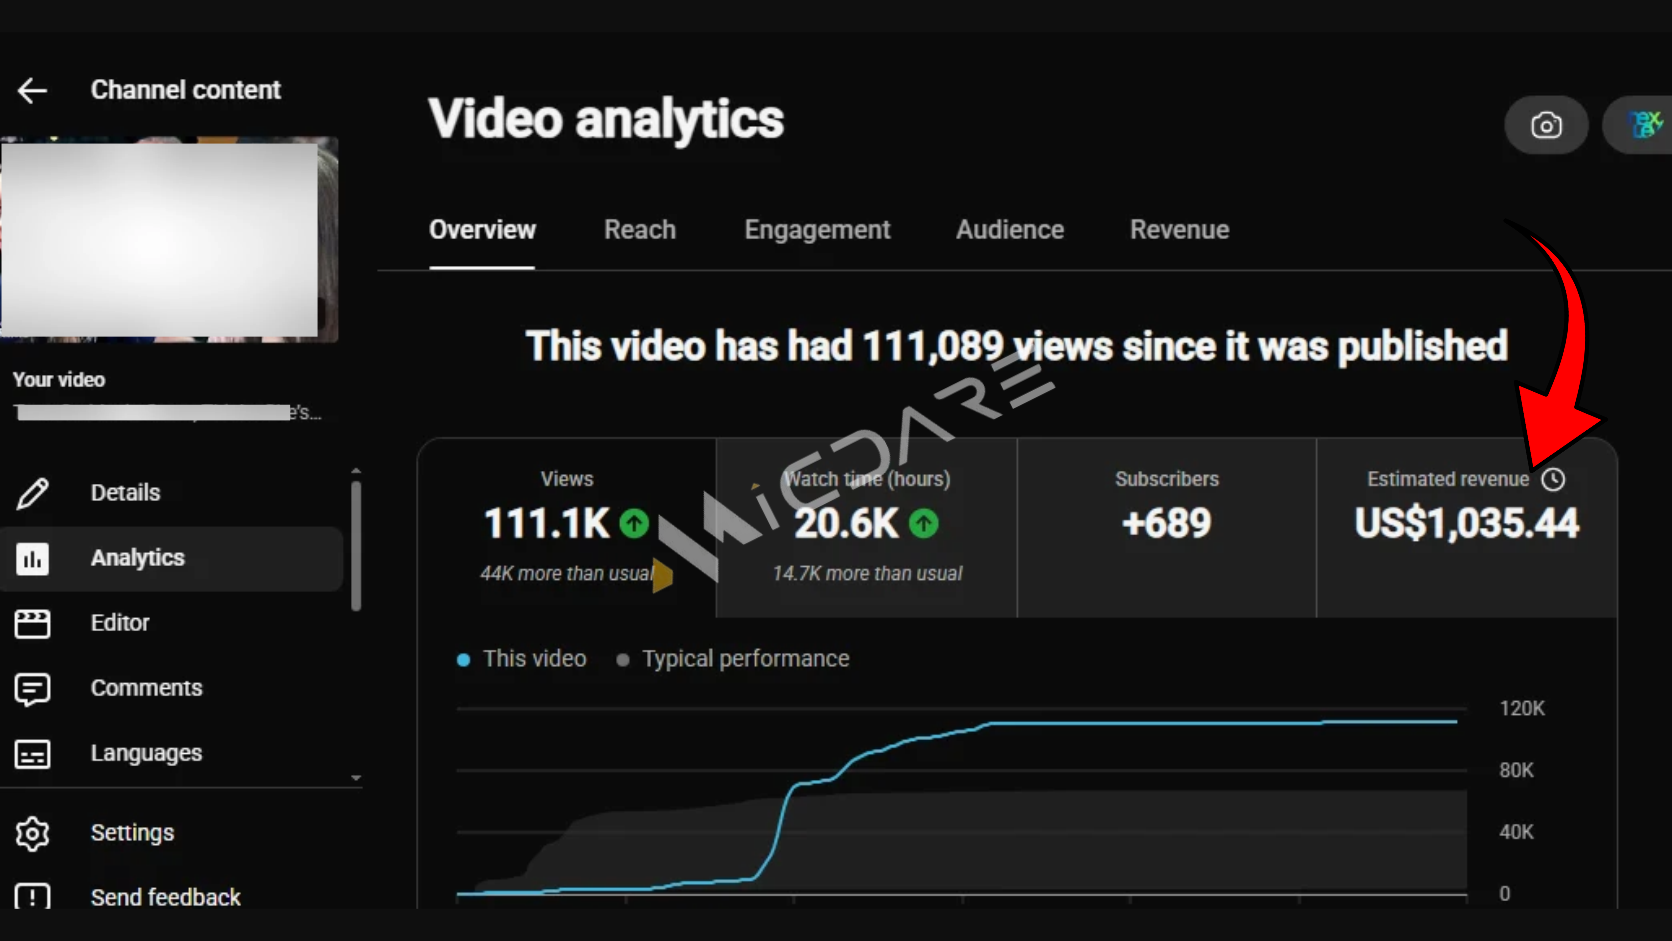
Task: Open the Audience tab
Action: click(1010, 230)
